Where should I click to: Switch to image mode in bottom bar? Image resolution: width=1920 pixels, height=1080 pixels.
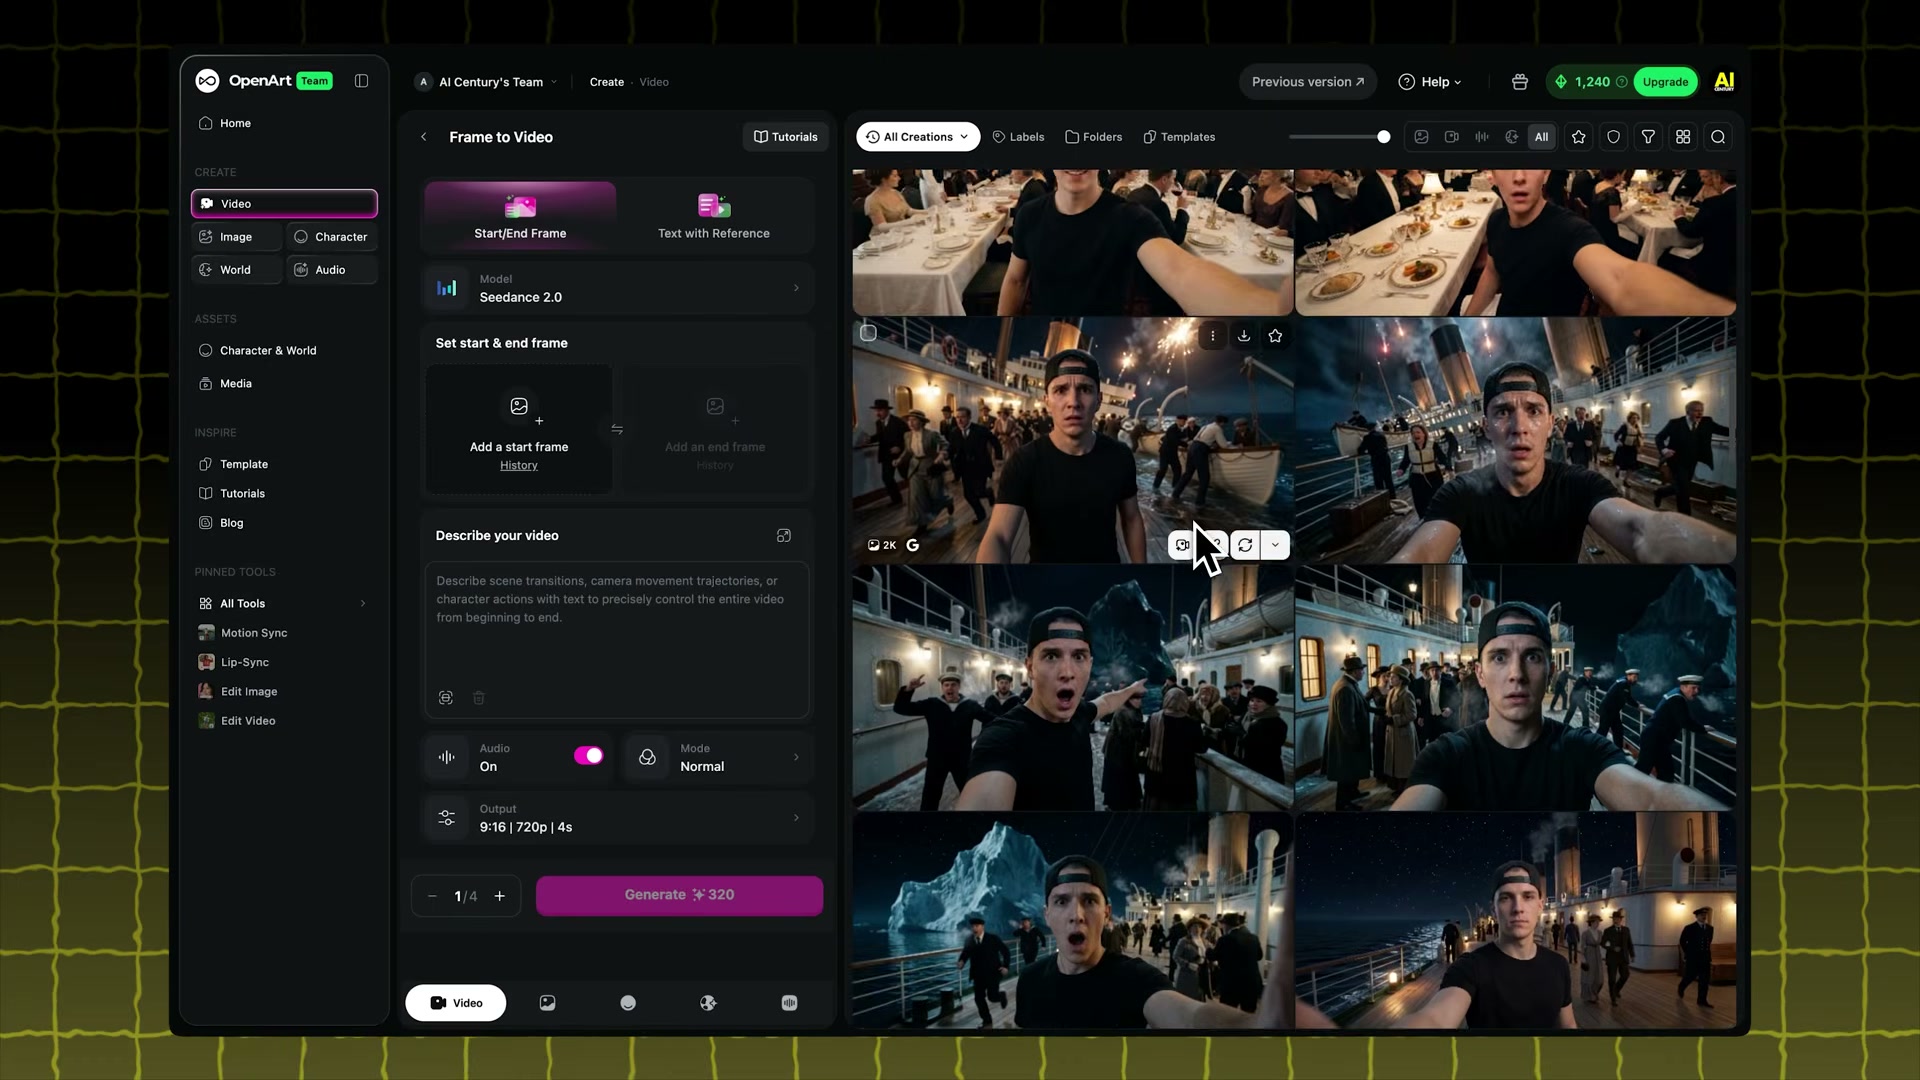point(548,1003)
